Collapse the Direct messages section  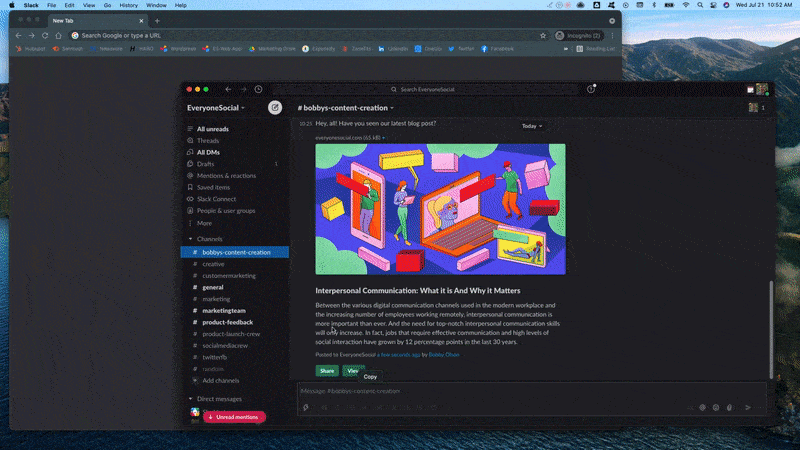[191, 399]
